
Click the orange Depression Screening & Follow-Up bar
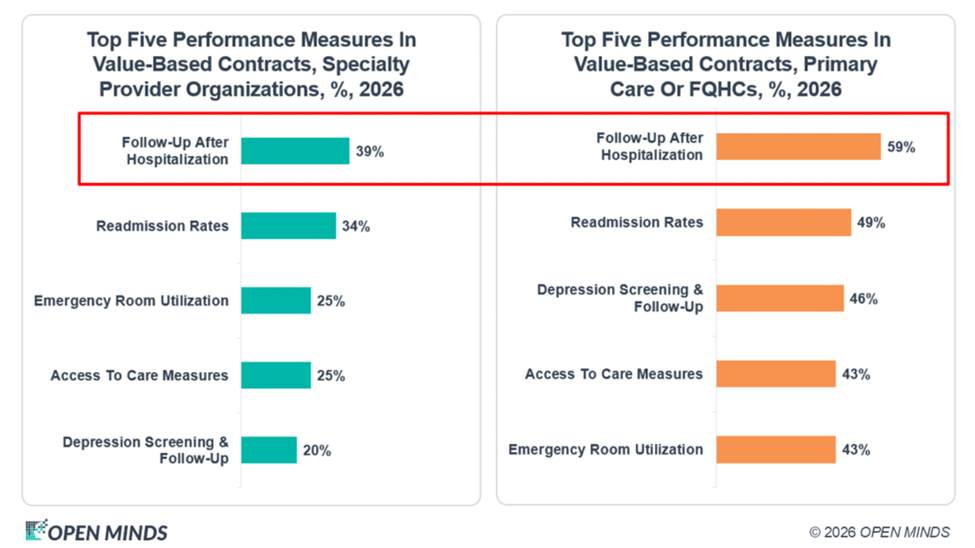779,298
